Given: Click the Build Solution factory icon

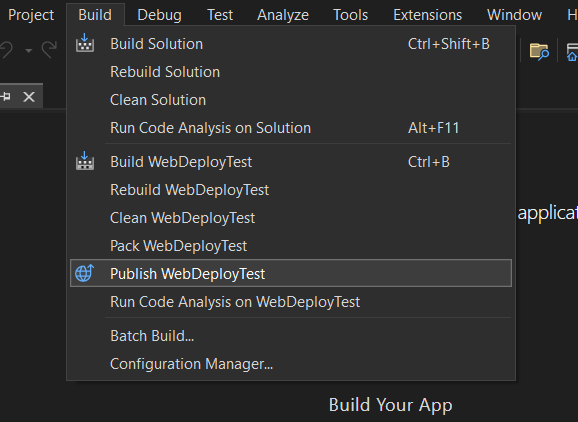Looking at the screenshot, I should (85, 43).
